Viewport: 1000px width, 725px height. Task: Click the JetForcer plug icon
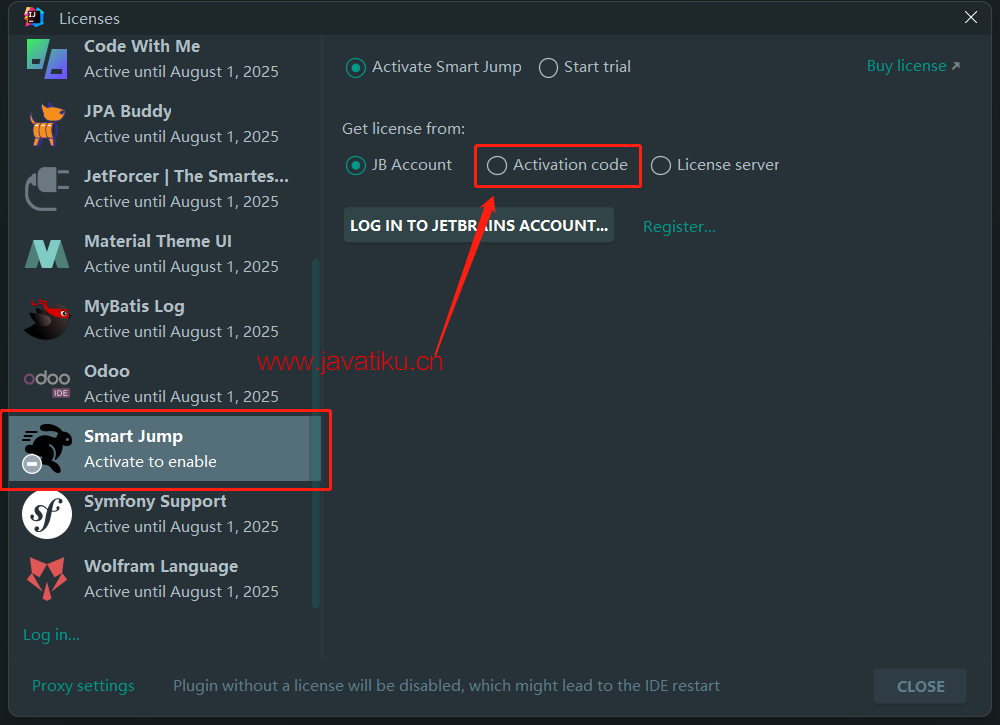(47, 189)
